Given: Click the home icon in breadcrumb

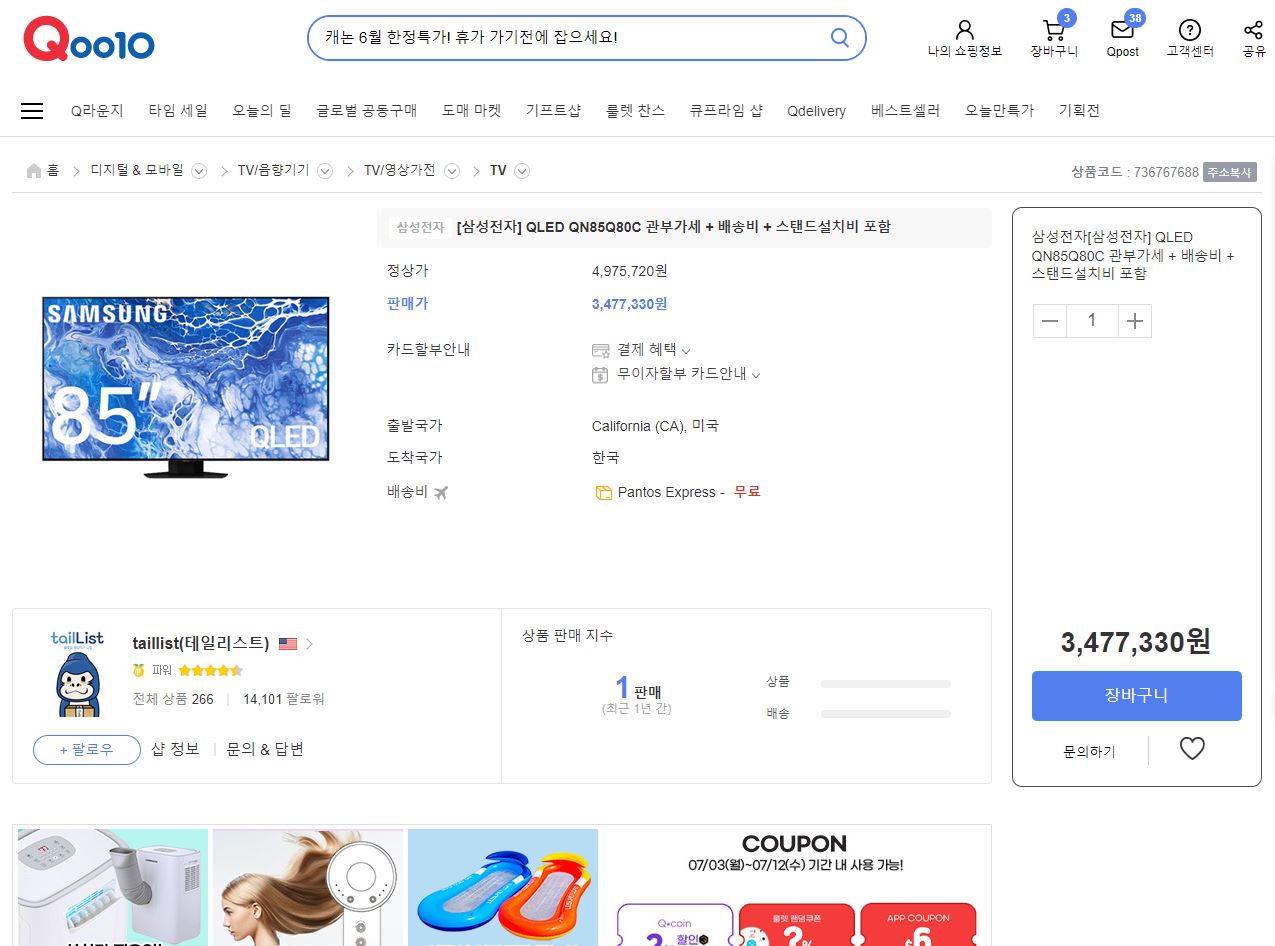Looking at the screenshot, I should point(34,171).
